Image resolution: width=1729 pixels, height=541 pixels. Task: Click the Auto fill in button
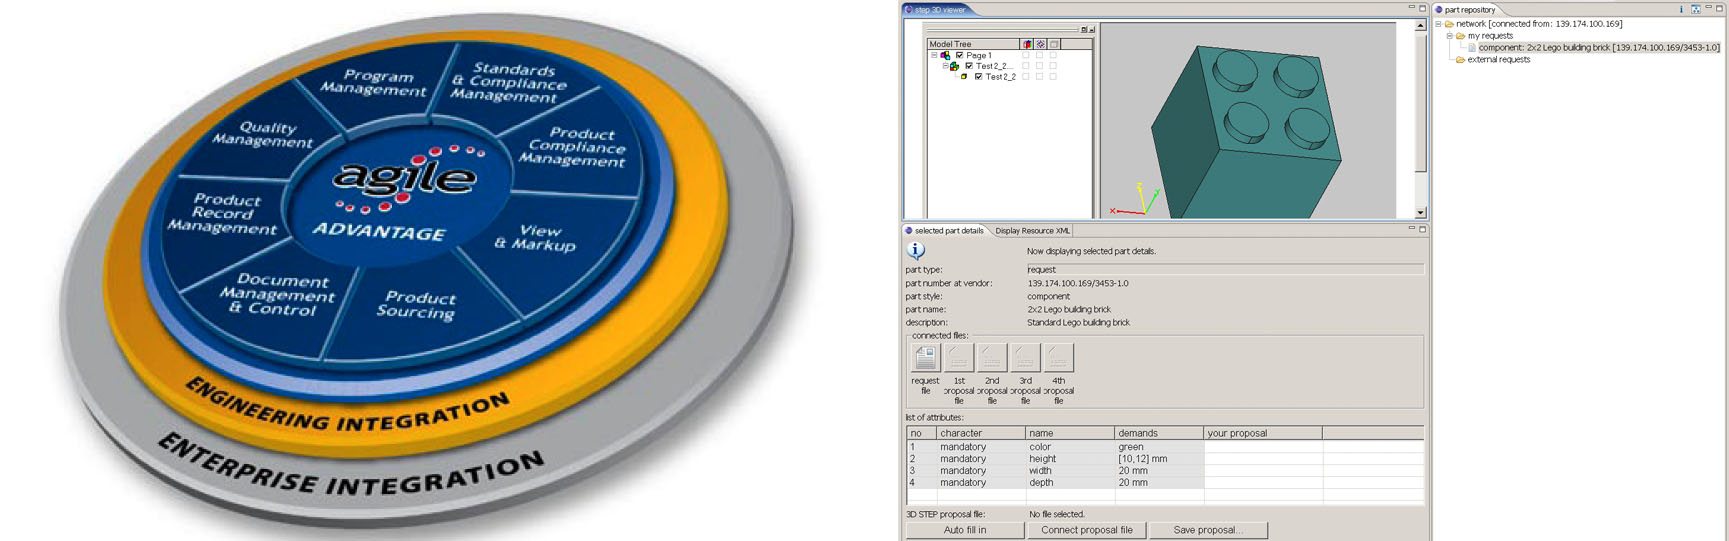[x=964, y=530]
